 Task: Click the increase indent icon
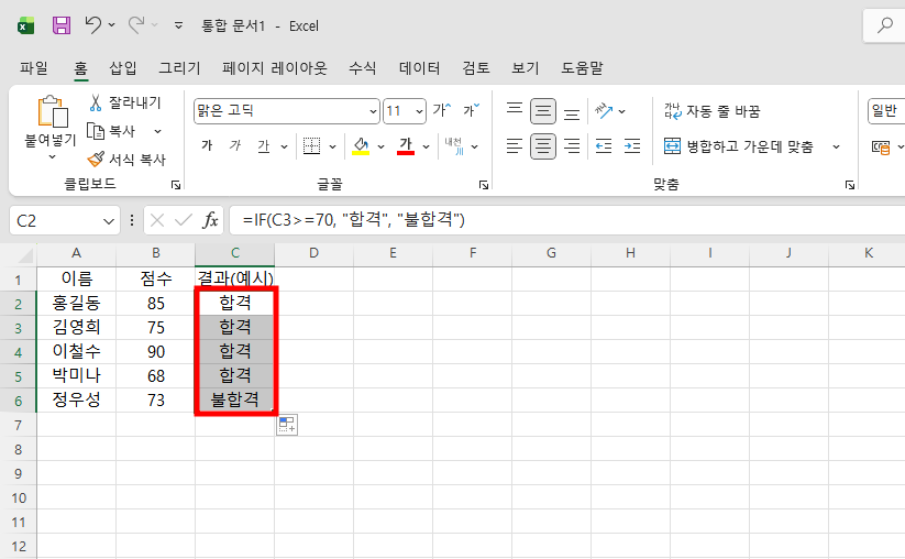coord(632,147)
